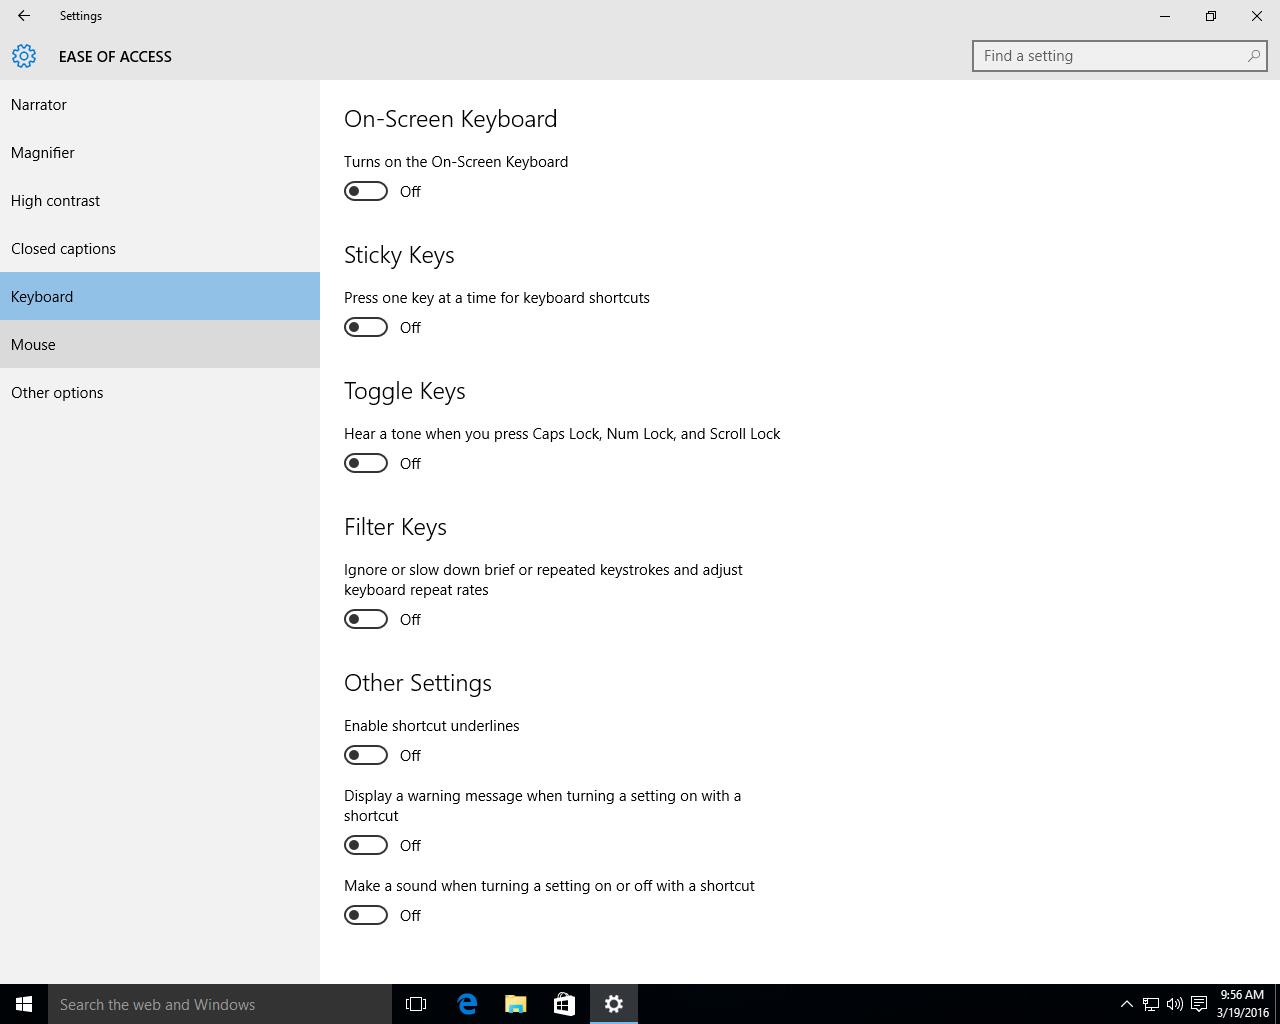
Task: Open network status tray icon
Action: point(1151,1004)
